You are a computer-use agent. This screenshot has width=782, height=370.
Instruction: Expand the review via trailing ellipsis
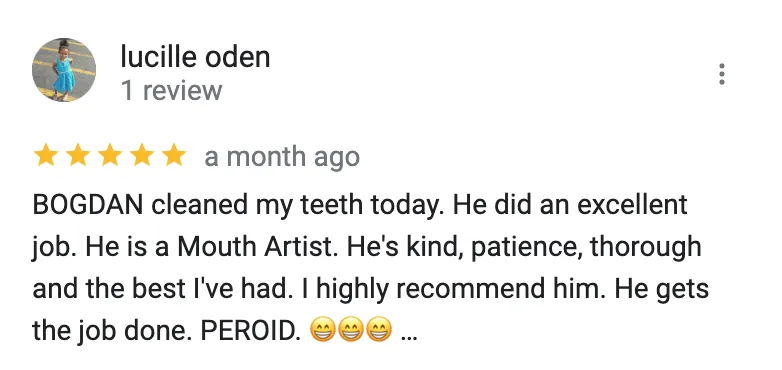(409, 332)
